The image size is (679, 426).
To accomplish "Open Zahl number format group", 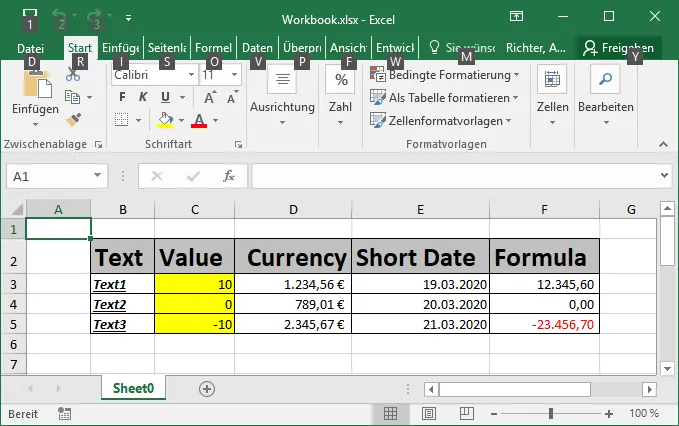I will coord(341,96).
